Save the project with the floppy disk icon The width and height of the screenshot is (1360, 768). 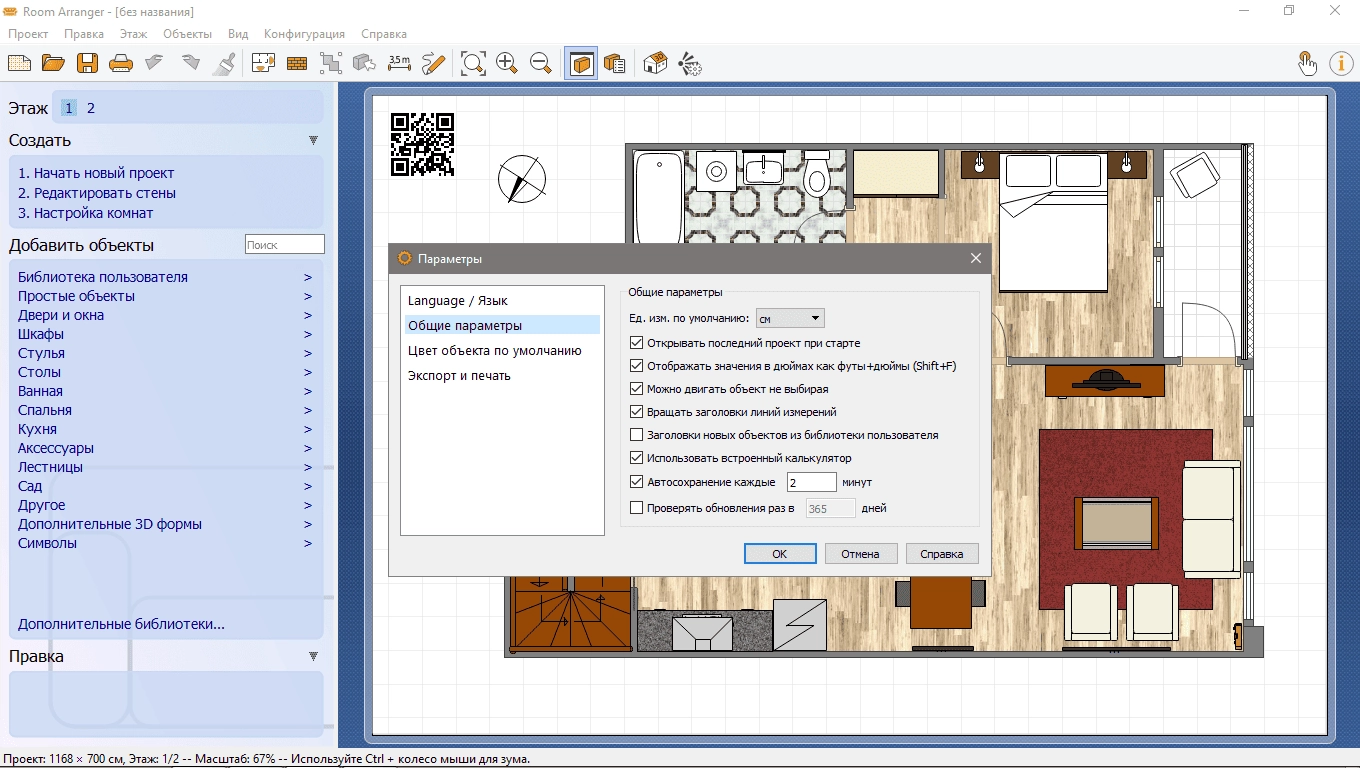[x=87, y=63]
